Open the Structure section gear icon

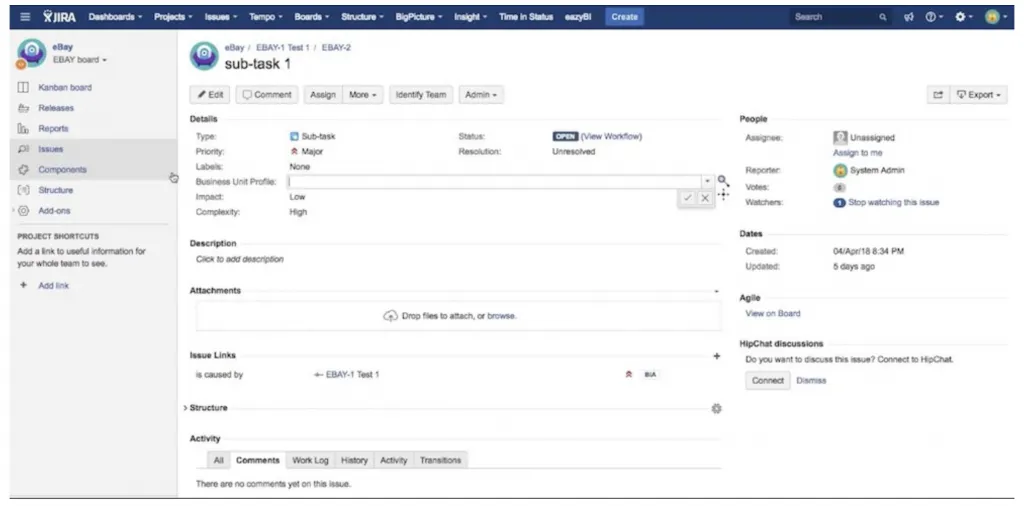tap(716, 409)
